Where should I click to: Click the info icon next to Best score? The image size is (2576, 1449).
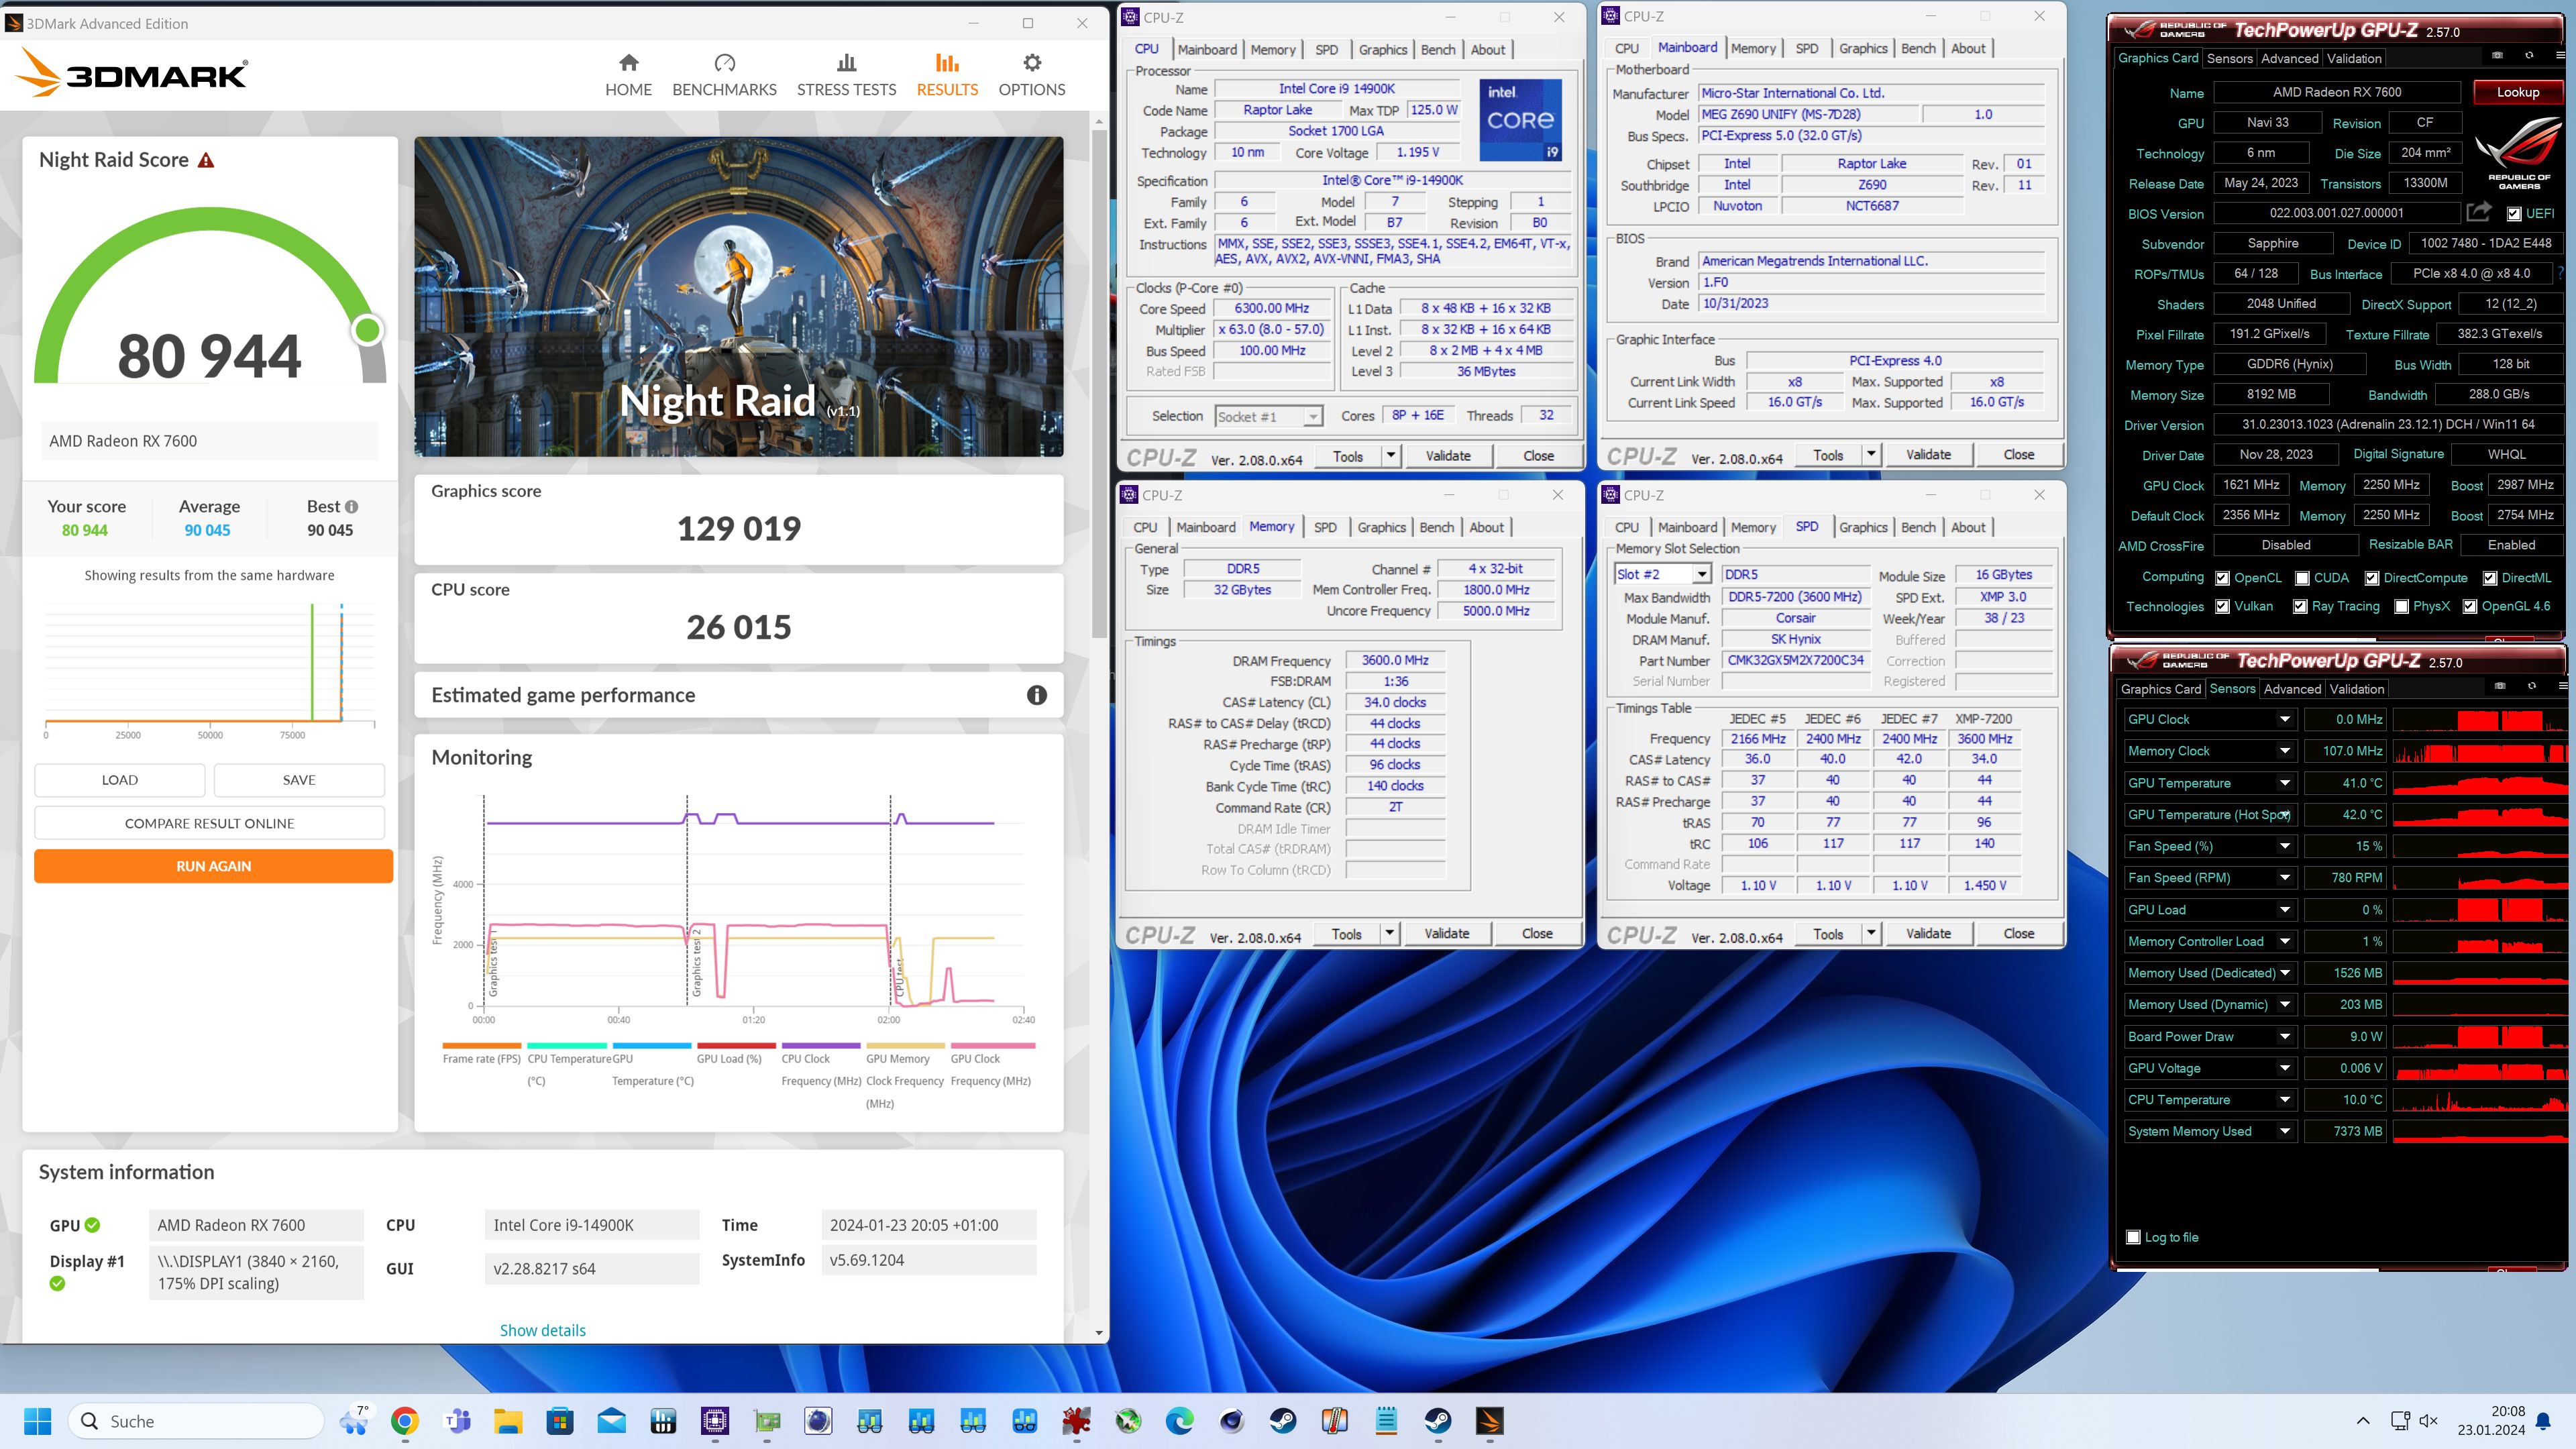coord(352,507)
